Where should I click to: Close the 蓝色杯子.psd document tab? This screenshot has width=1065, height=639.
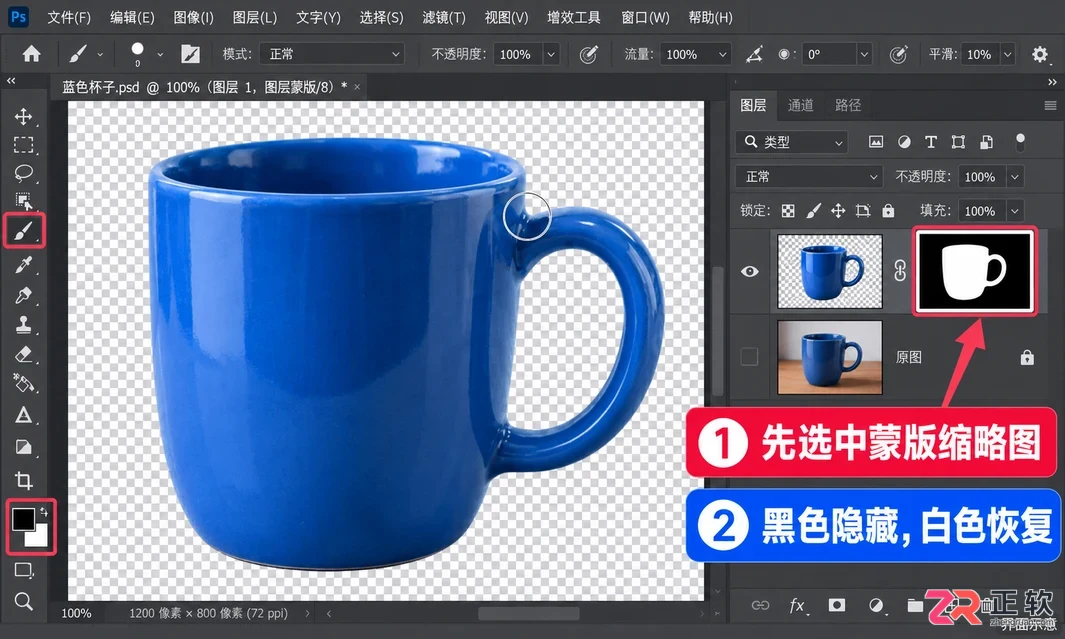357,87
